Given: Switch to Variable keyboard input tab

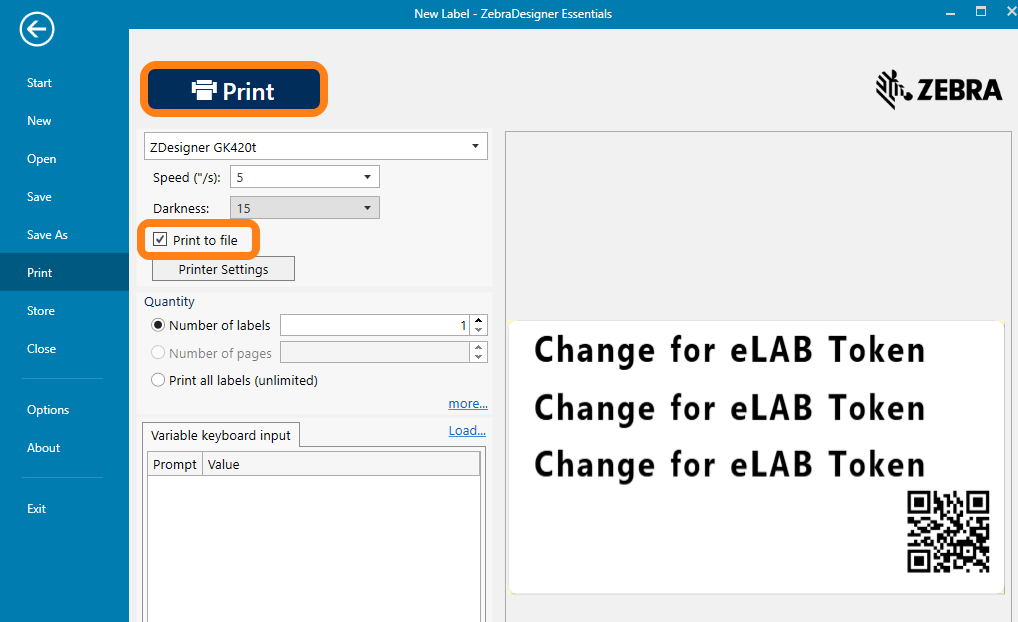Looking at the screenshot, I should tap(220, 435).
